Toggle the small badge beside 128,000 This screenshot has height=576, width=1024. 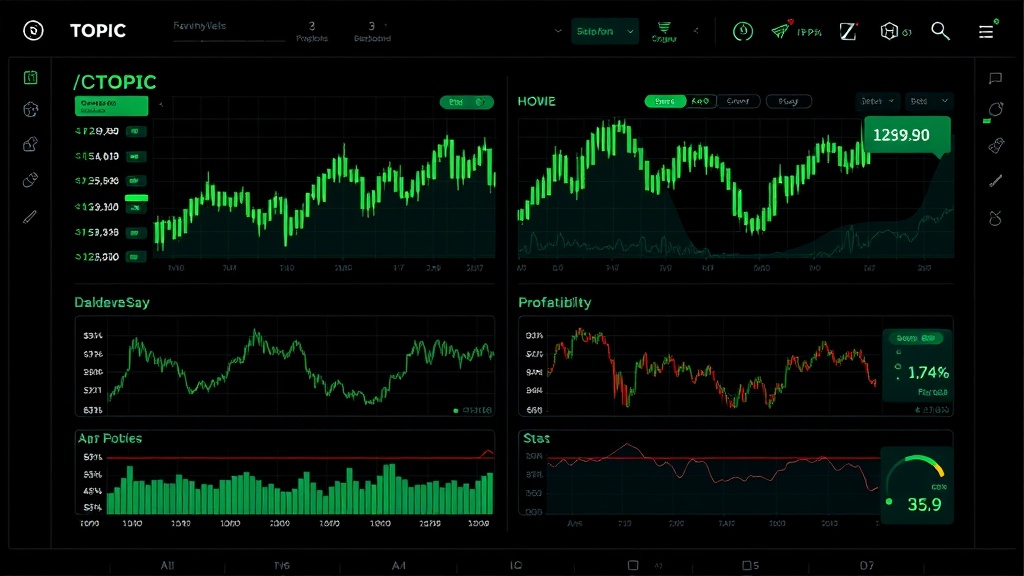(136, 257)
